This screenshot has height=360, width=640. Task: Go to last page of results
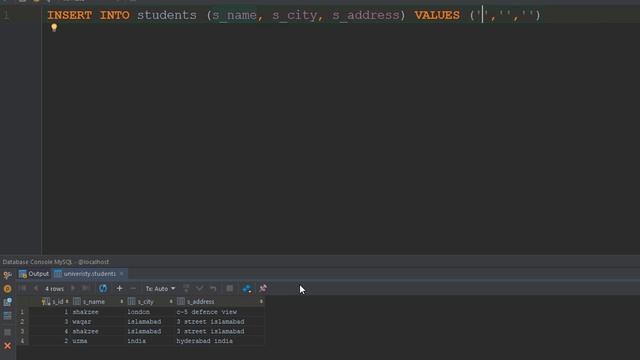pos(86,289)
